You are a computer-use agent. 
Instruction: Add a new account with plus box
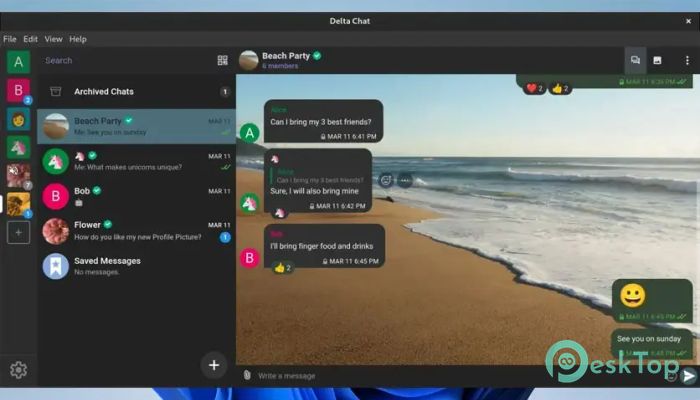(x=18, y=232)
